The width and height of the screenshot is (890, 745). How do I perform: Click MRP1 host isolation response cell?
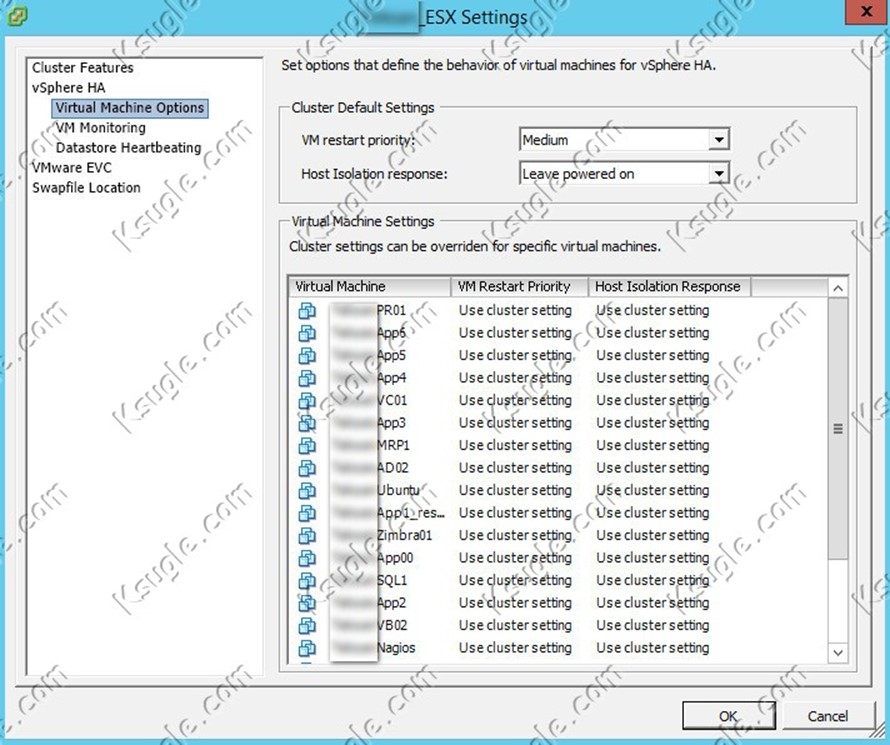tap(653, 446)
